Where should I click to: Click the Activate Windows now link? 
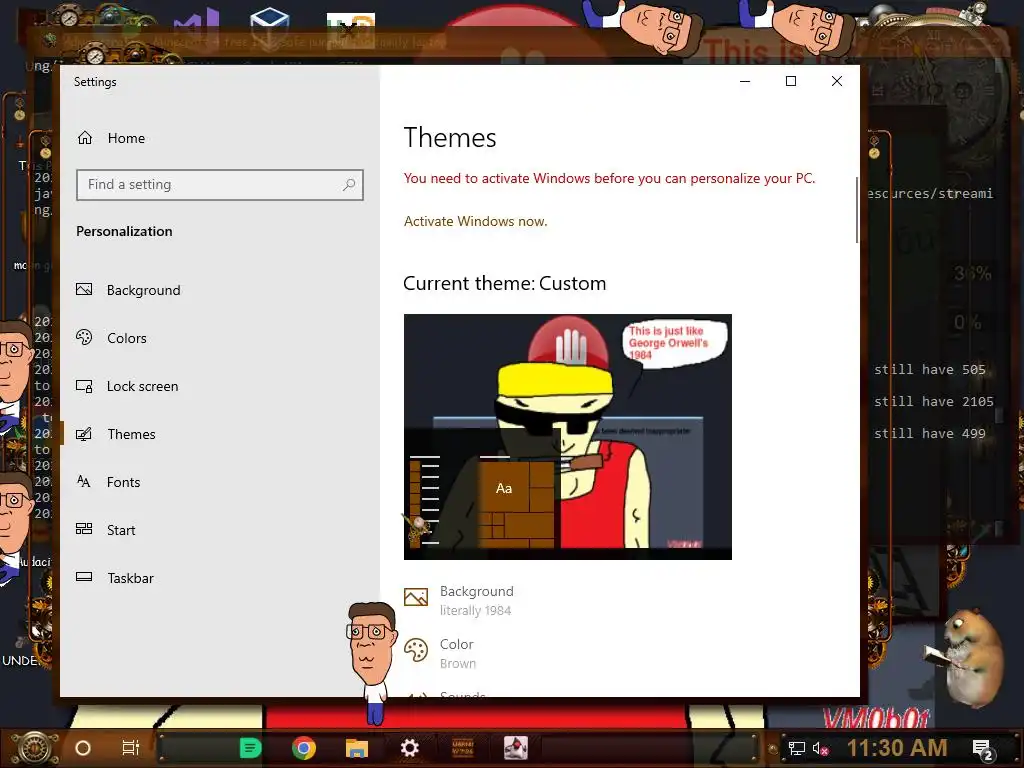point(475,221)
